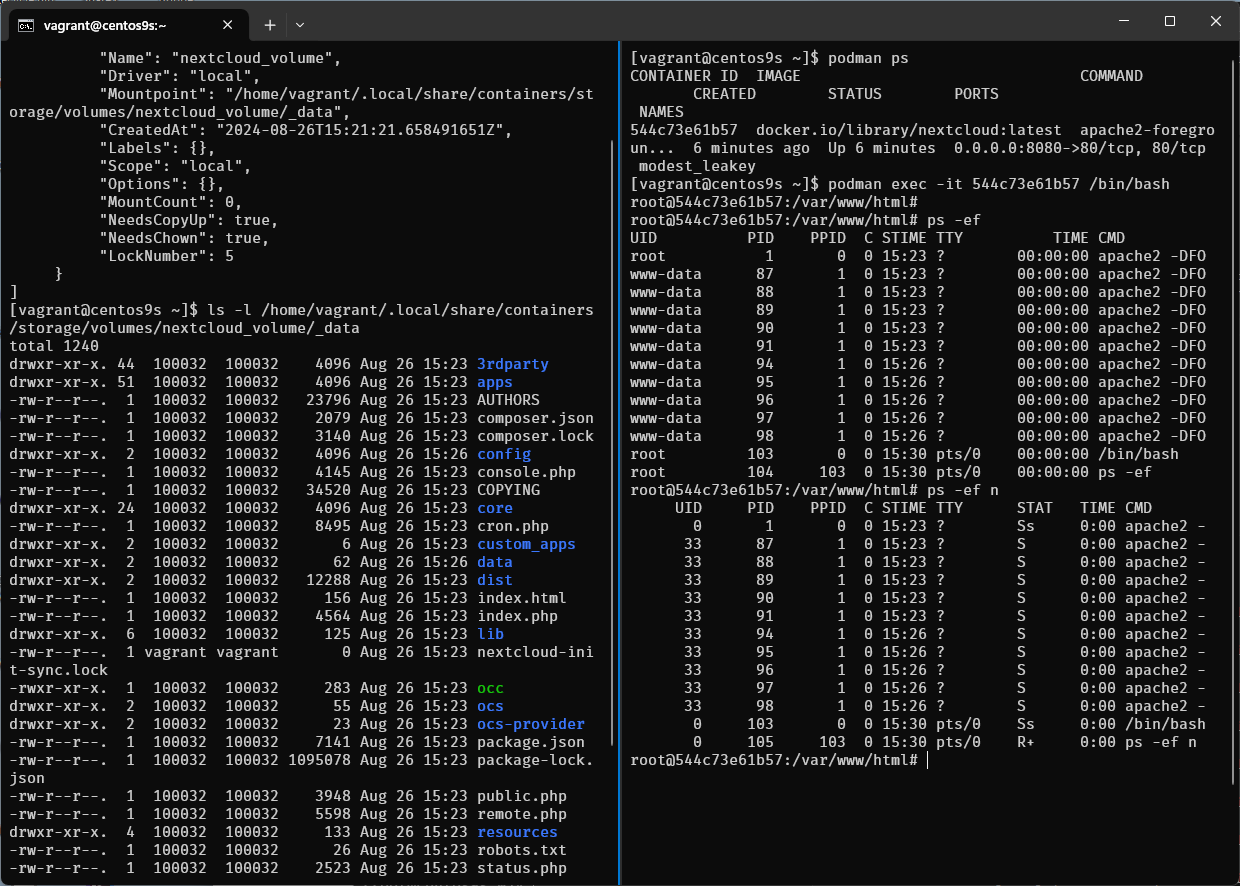The image size is (1240, 886).
Task: Click the custom_apps directory entry
Action: tap(526, 544)
